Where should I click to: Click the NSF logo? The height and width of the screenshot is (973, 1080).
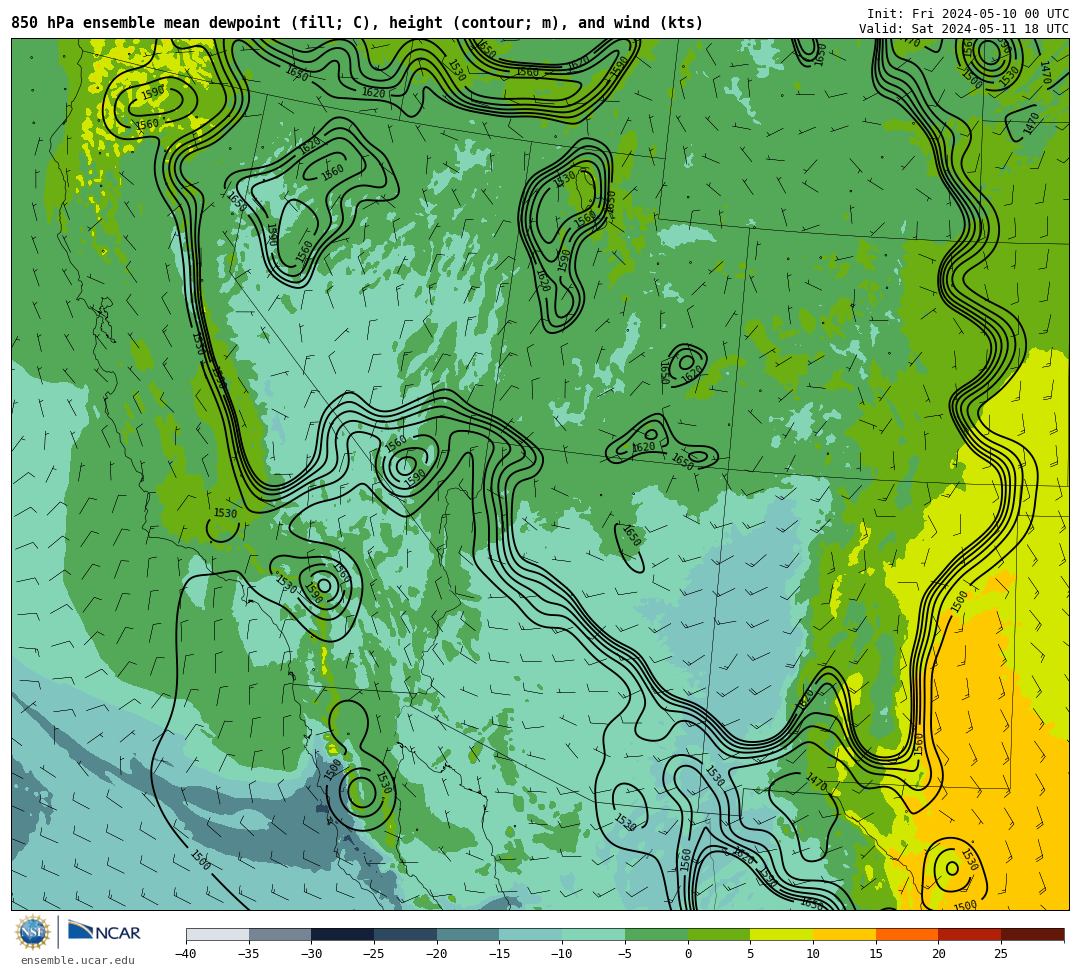tap(32, 932)
